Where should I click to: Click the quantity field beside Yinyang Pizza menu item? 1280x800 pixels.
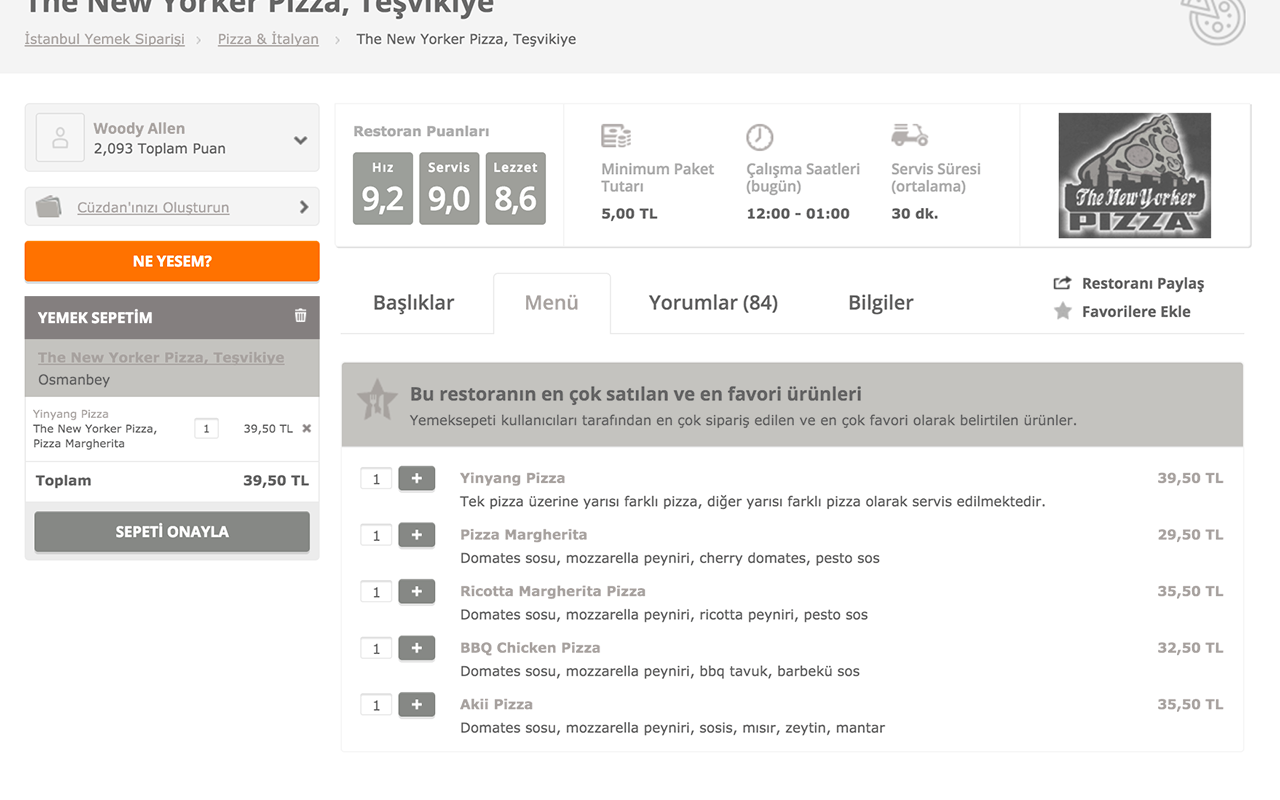(376, 479)
